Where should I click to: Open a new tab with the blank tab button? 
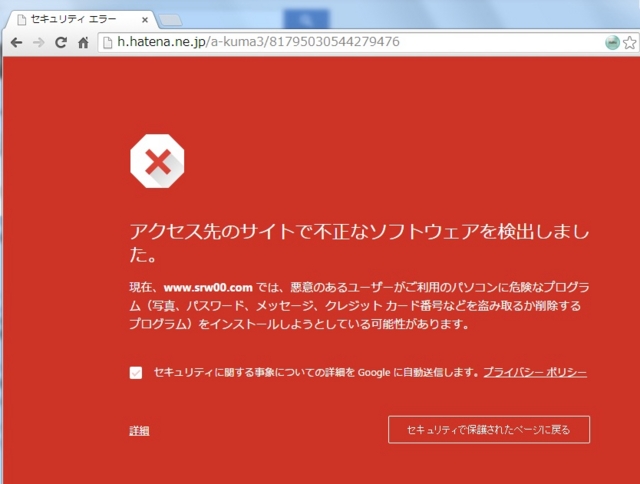[170, 20]
